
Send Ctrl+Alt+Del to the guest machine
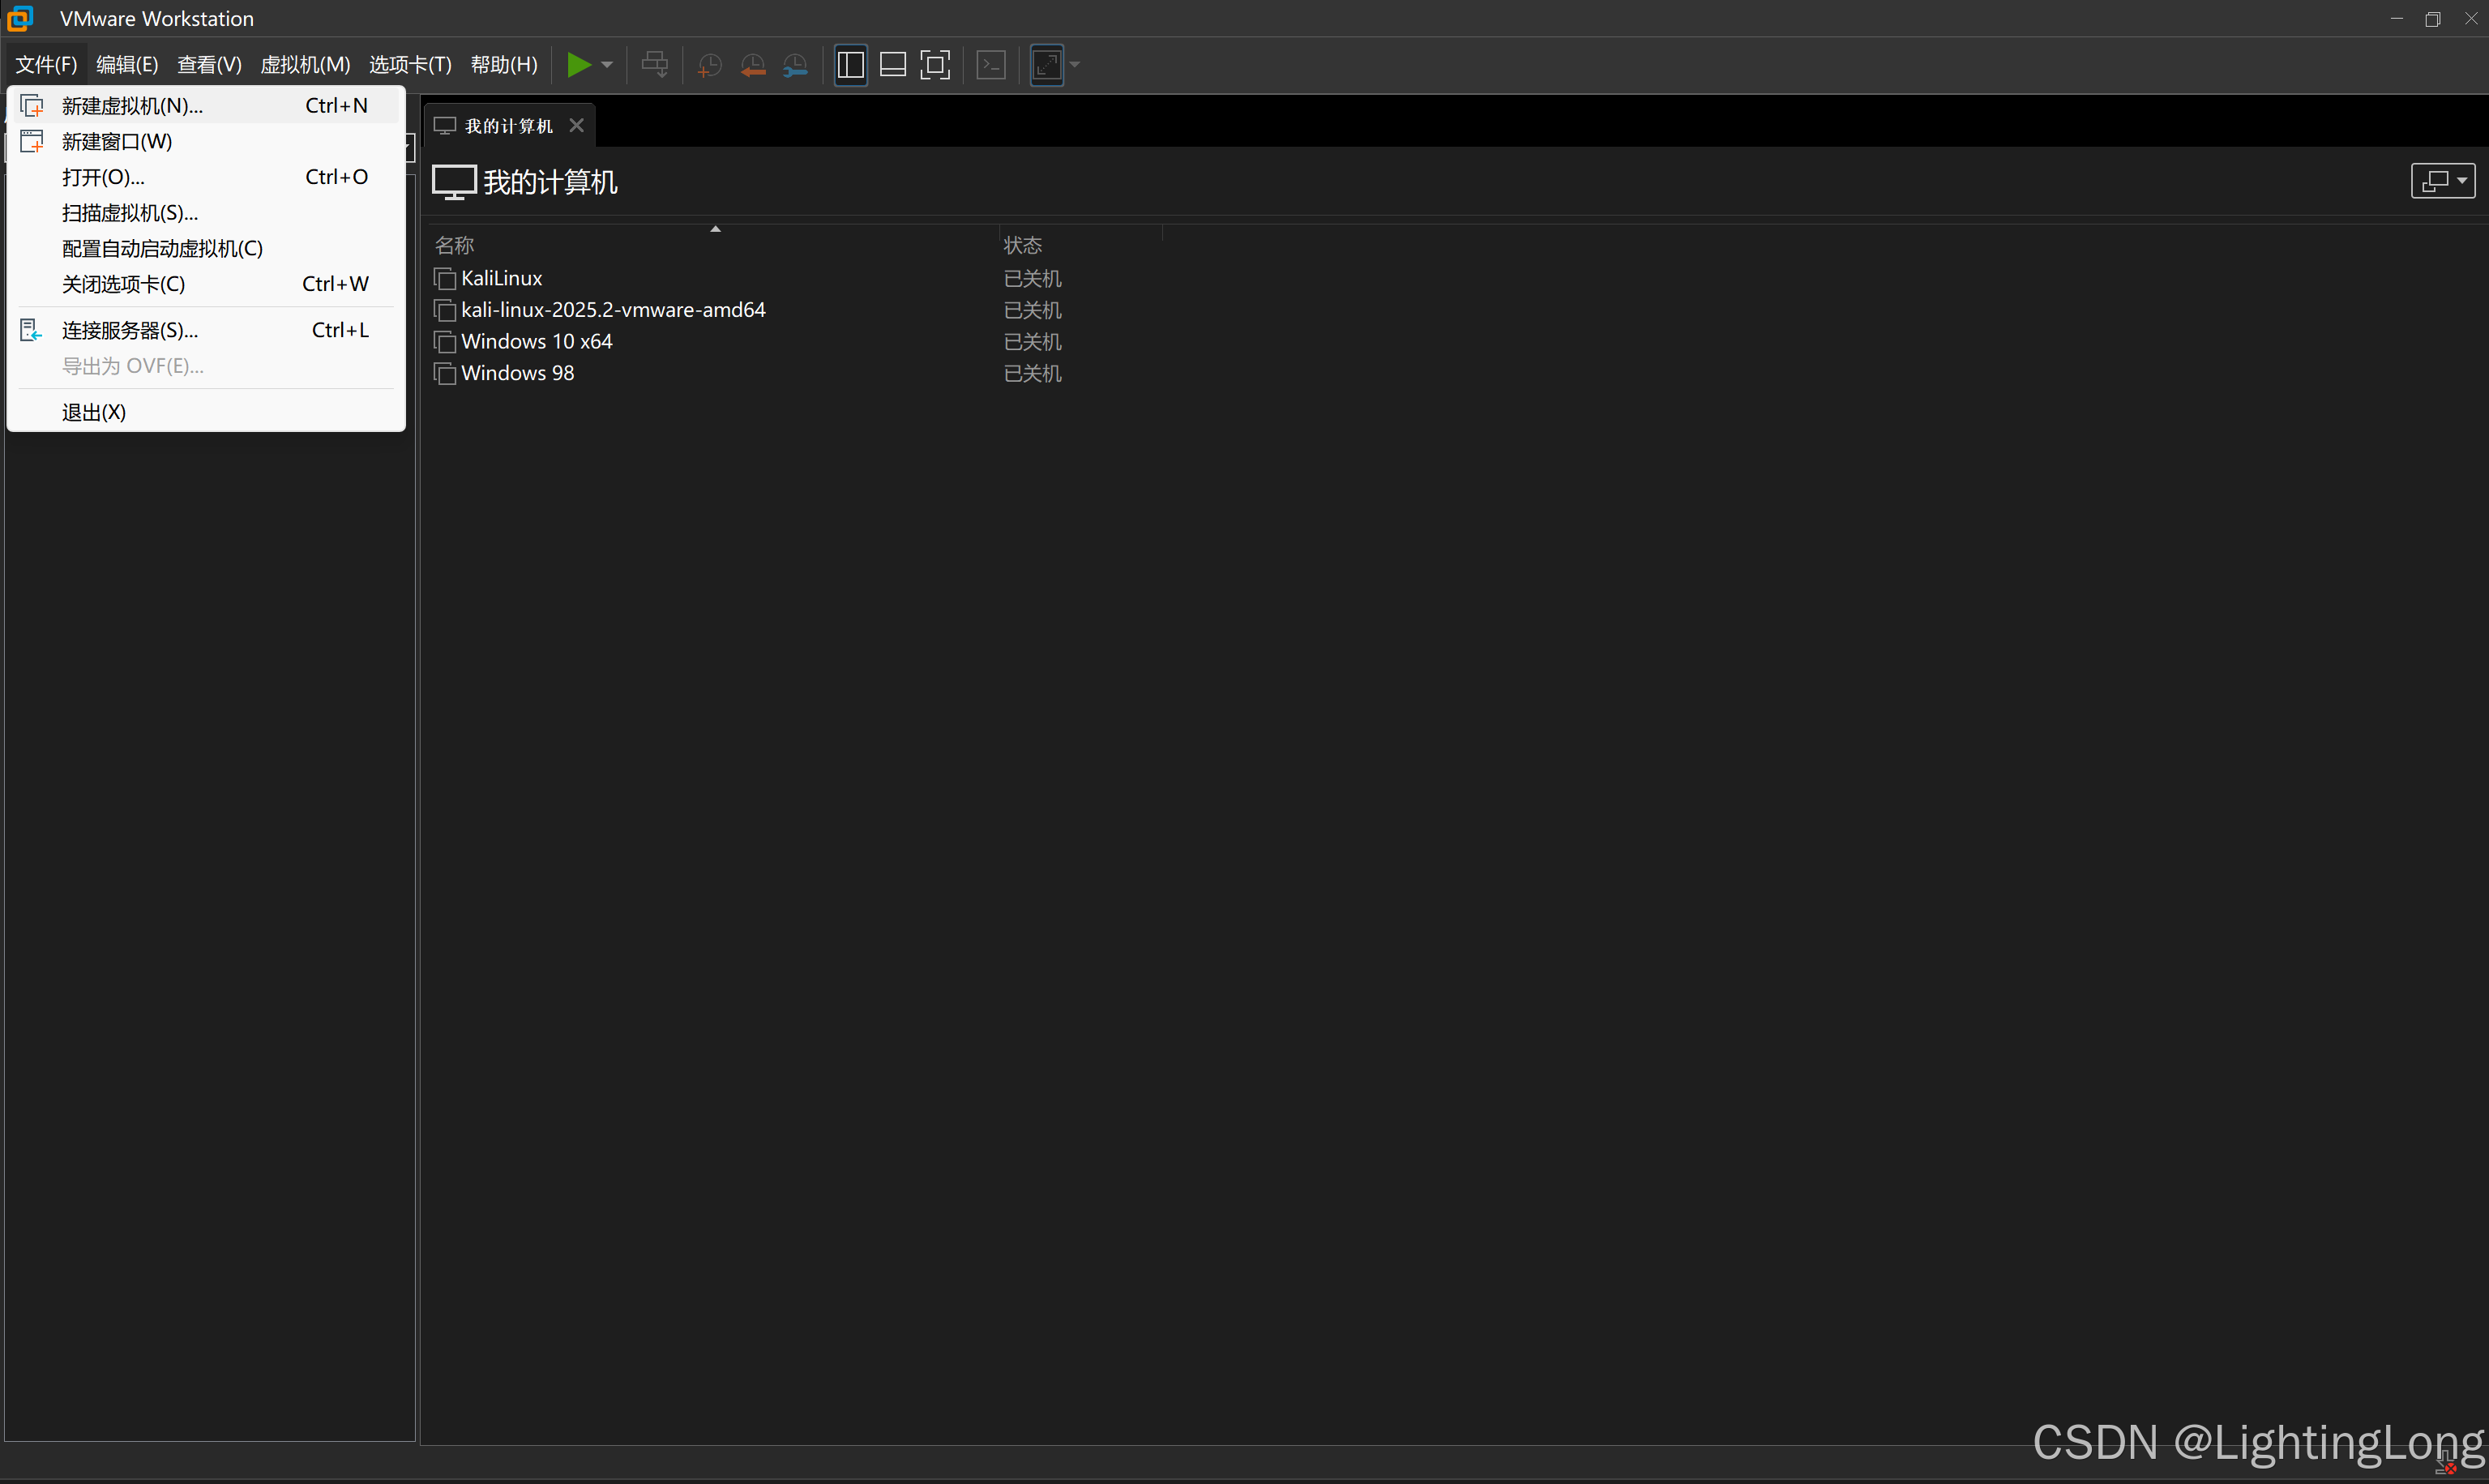coord(655,64)
